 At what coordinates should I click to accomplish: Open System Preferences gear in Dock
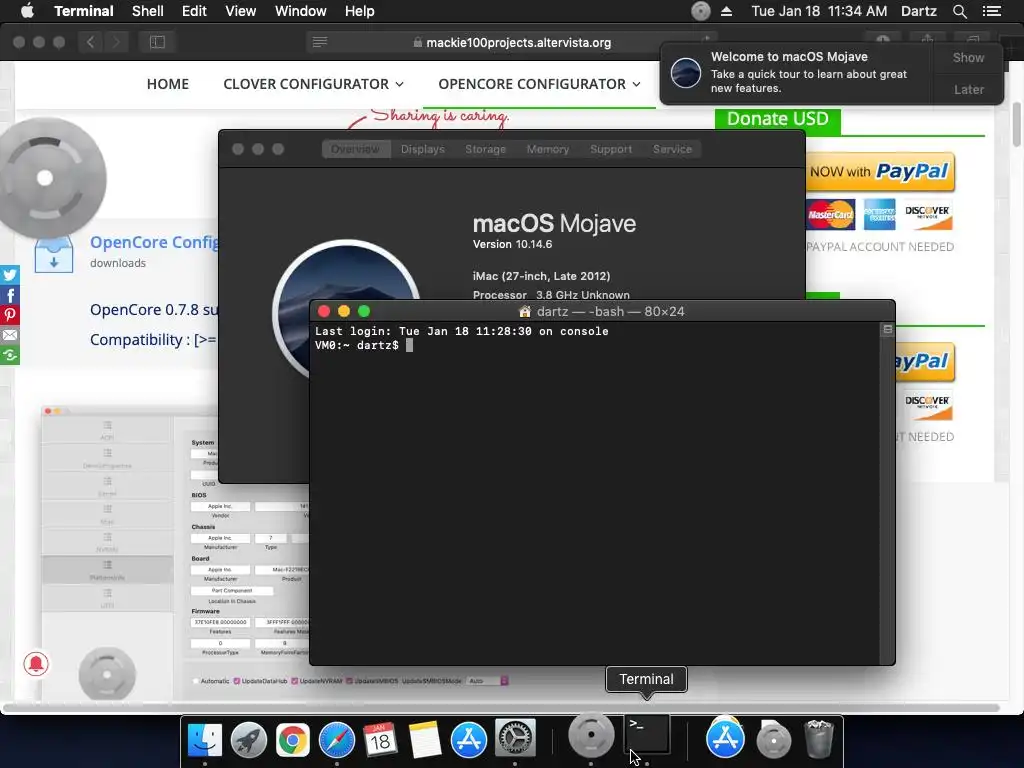(x=515, y=739)
